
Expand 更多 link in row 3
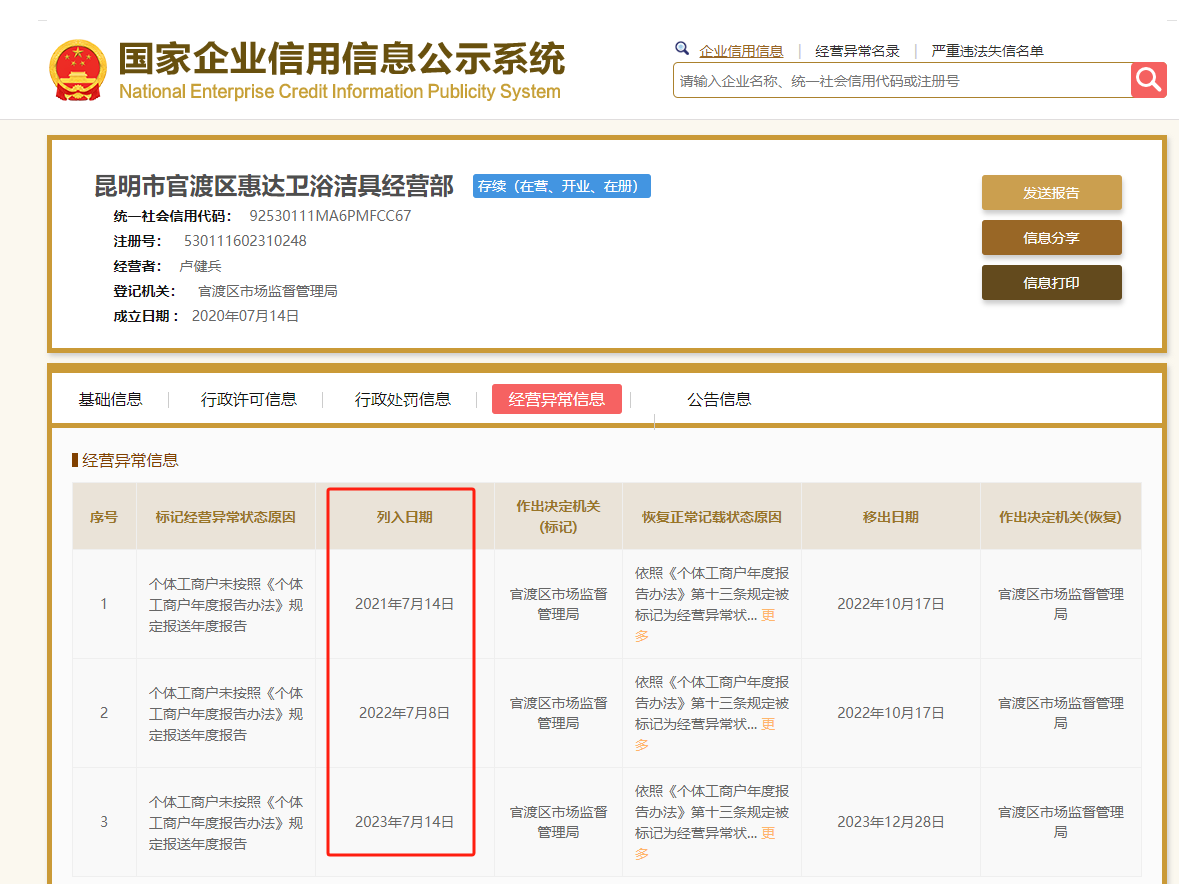pyautogui.click(x=768, y=833)
